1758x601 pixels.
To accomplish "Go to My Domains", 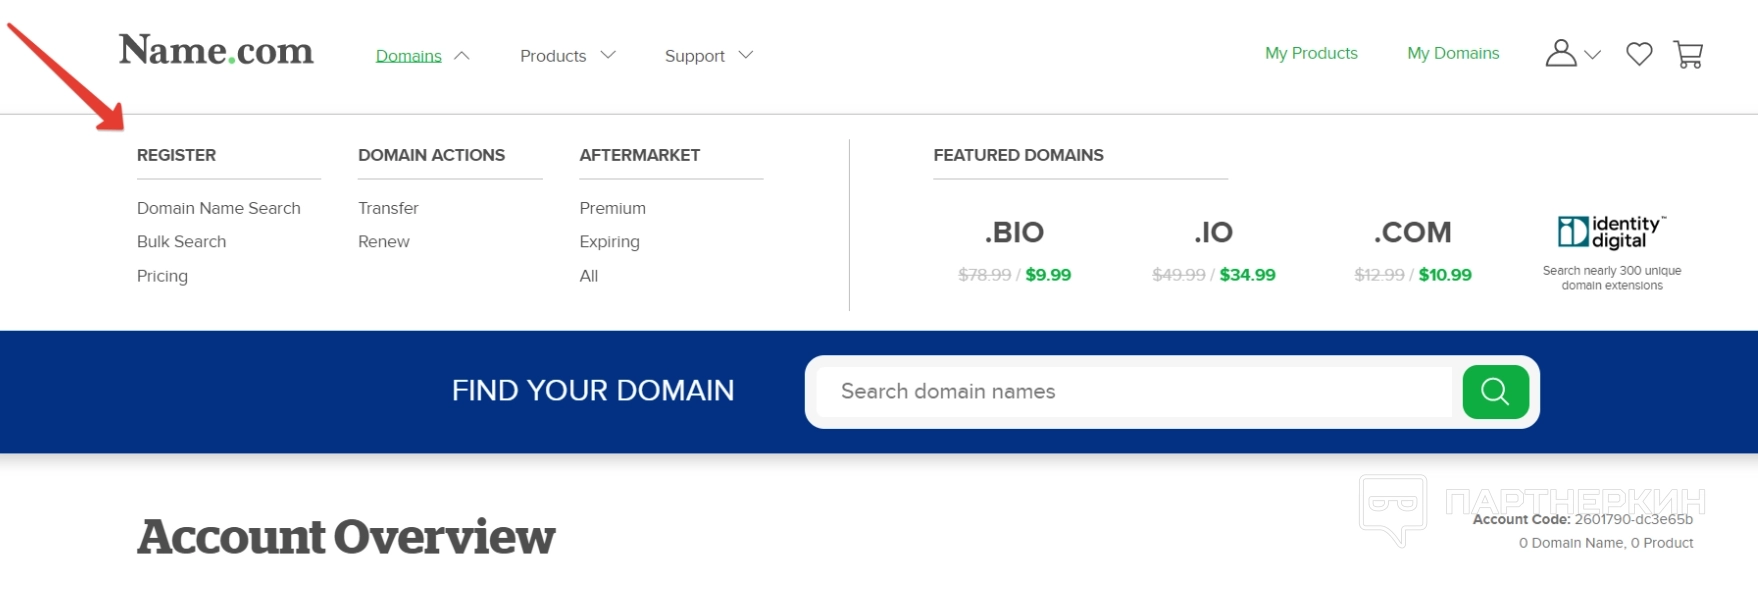I will click(x=1453, y=53).
